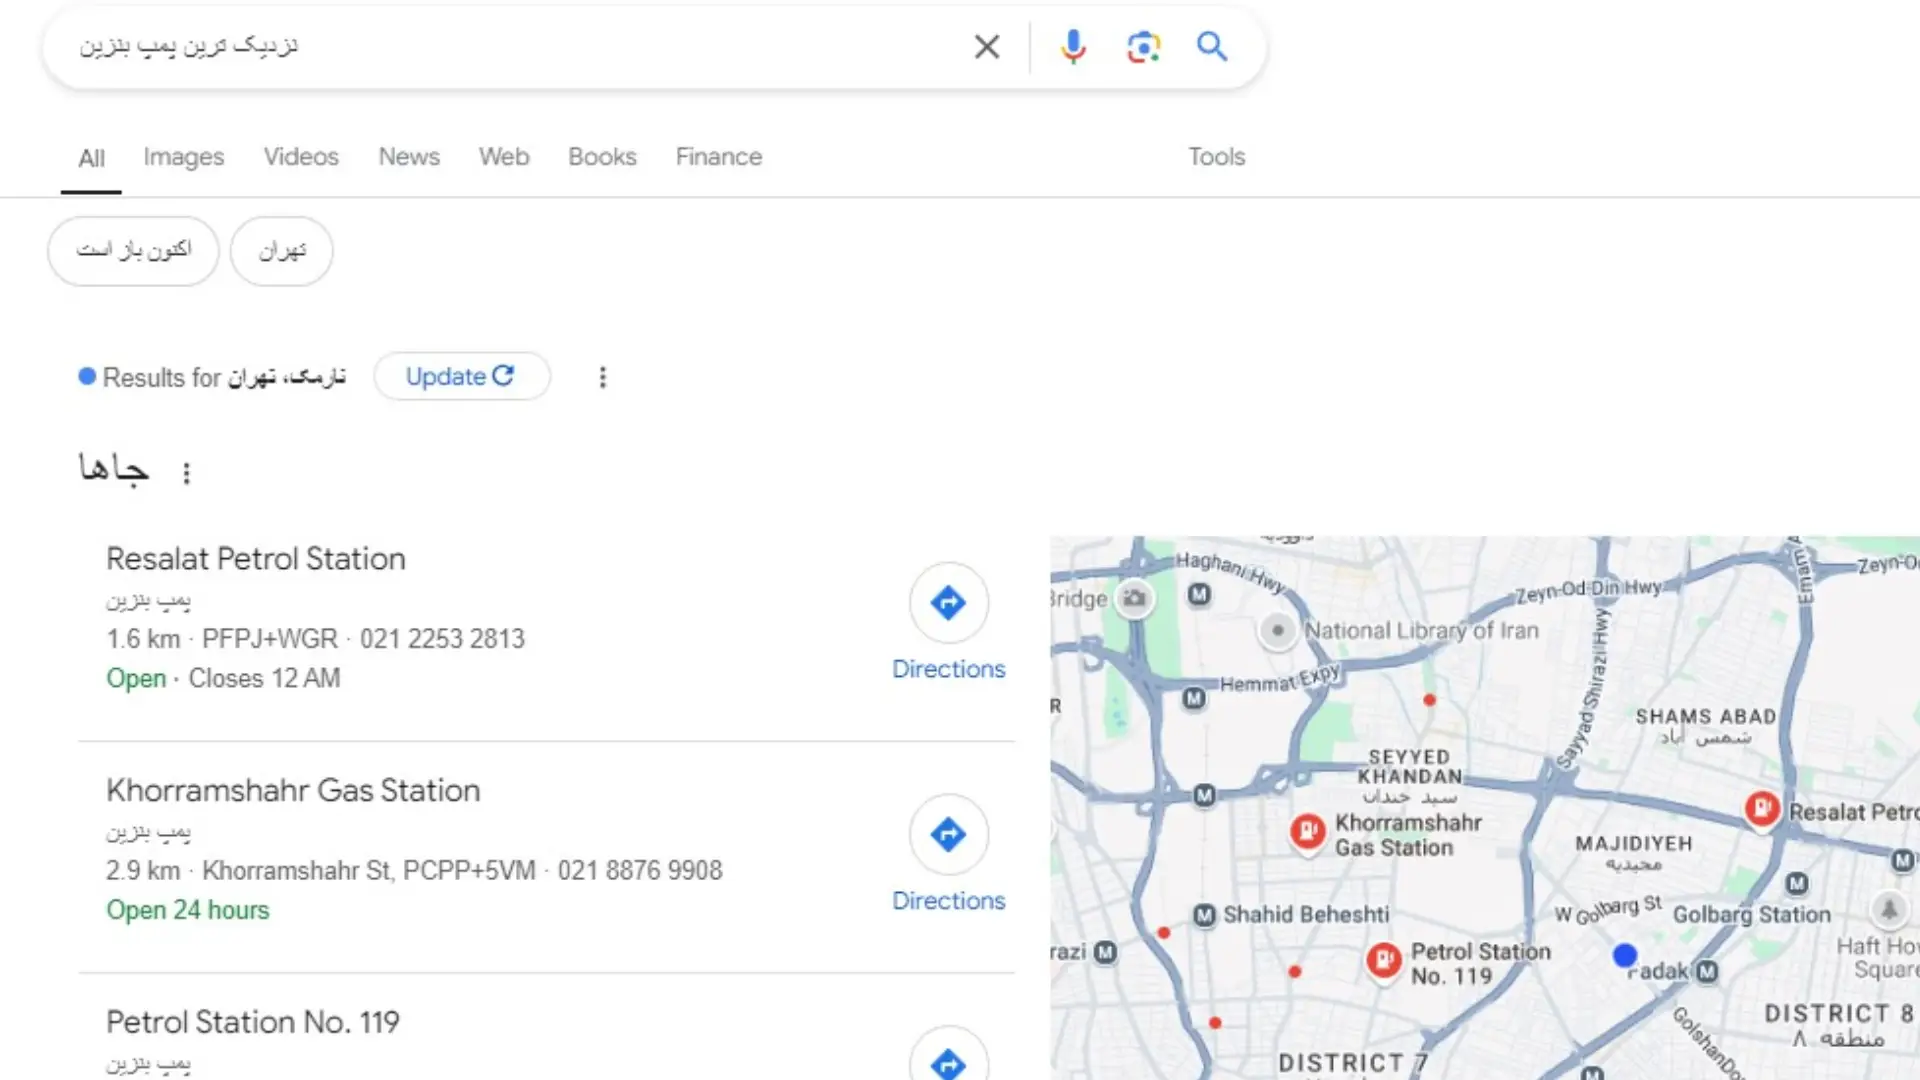Click the Shahid Beheshti metro station icon

click(1205, 915)
